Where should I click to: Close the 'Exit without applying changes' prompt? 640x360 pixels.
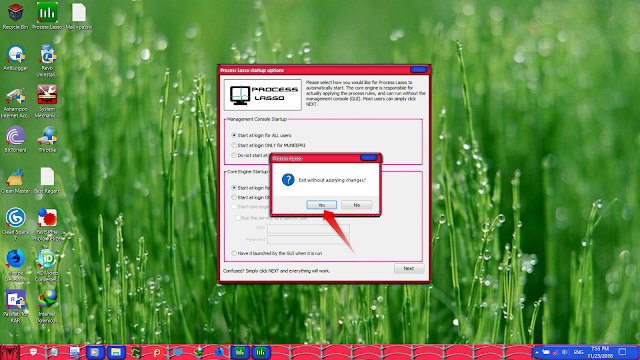(x=369, y=158)
